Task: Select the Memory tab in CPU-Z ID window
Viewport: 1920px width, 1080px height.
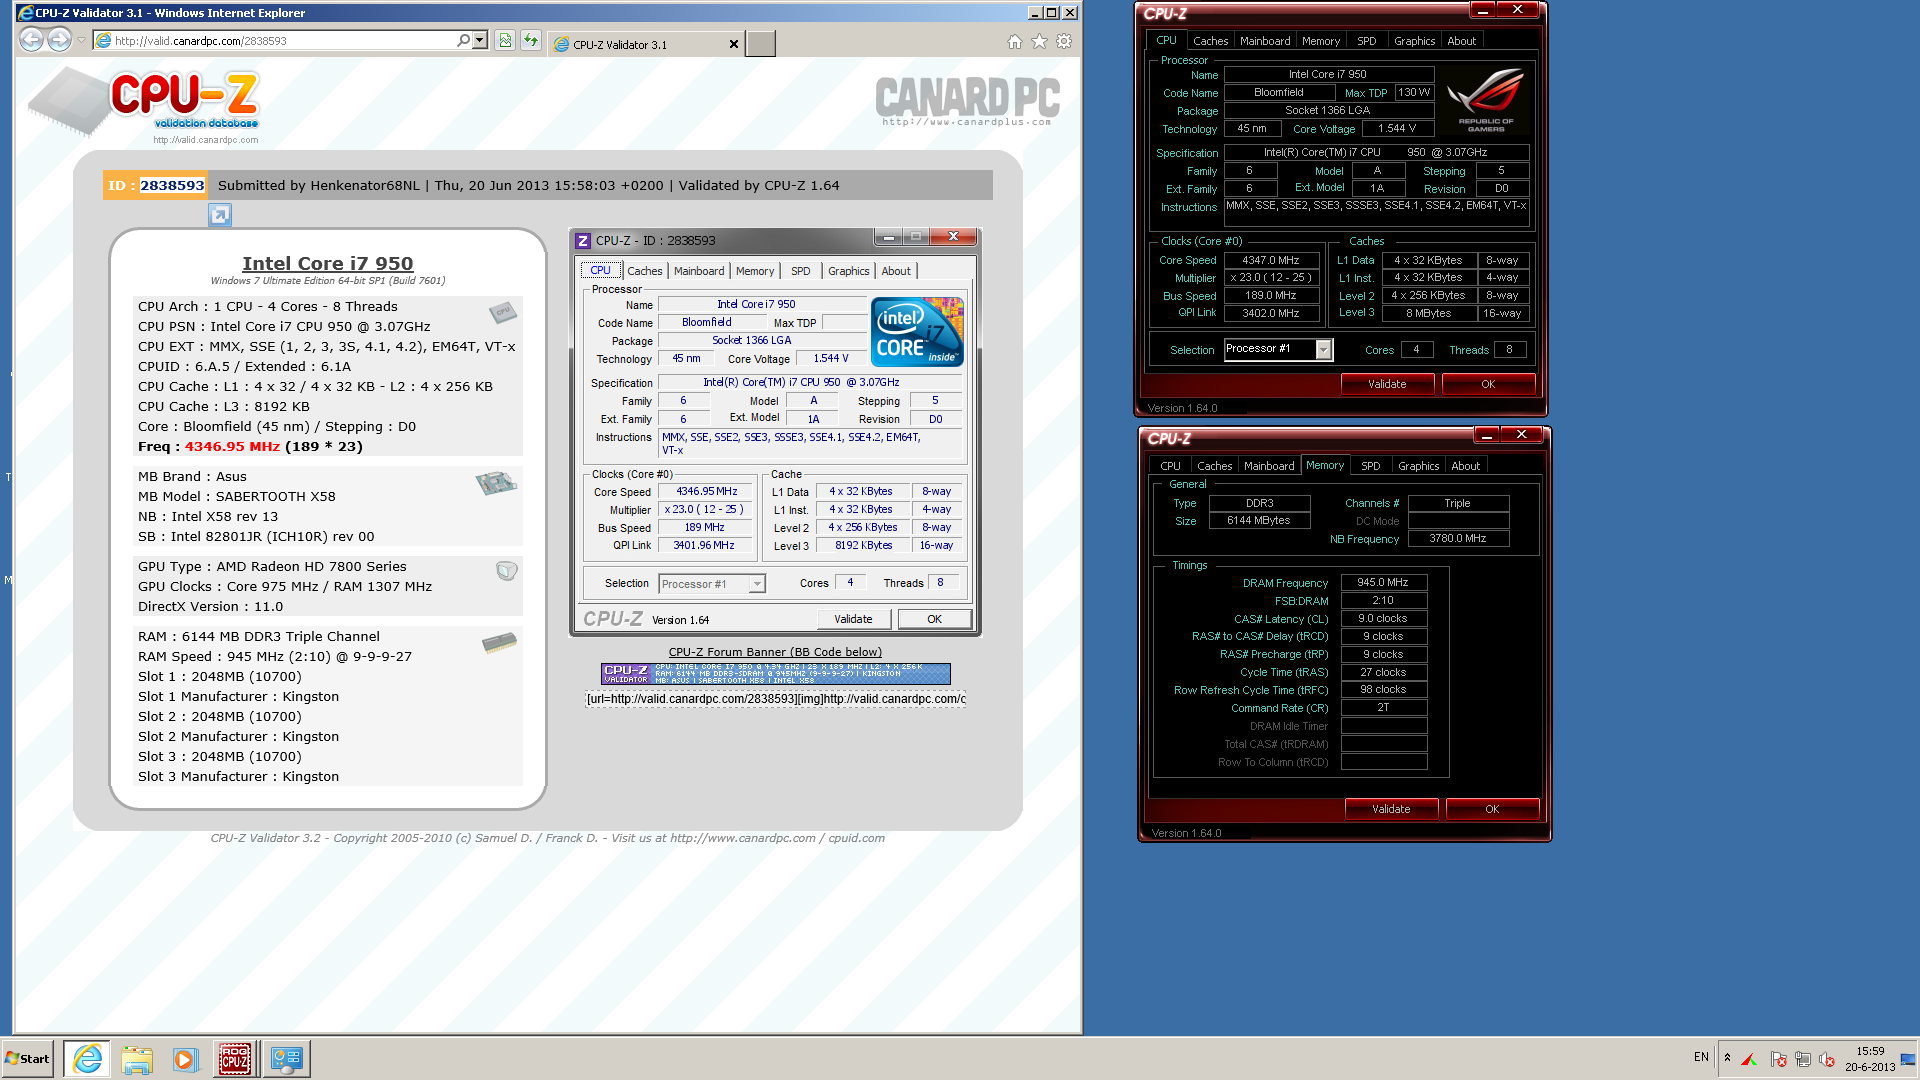Action: [x=755, y=271]
